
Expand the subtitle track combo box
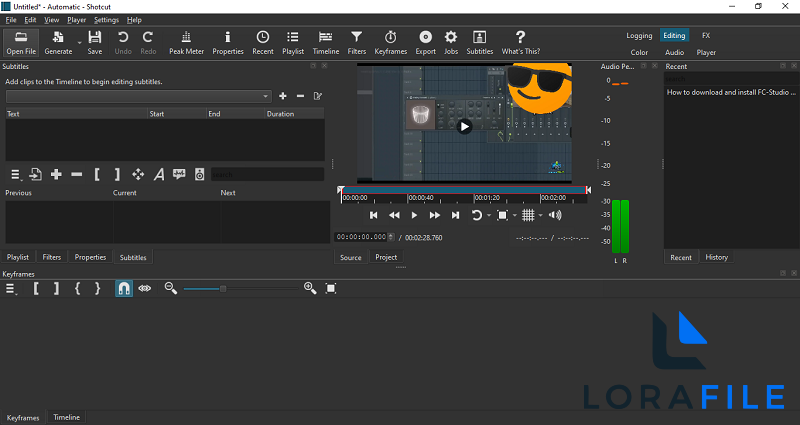[x=139, y=96]
